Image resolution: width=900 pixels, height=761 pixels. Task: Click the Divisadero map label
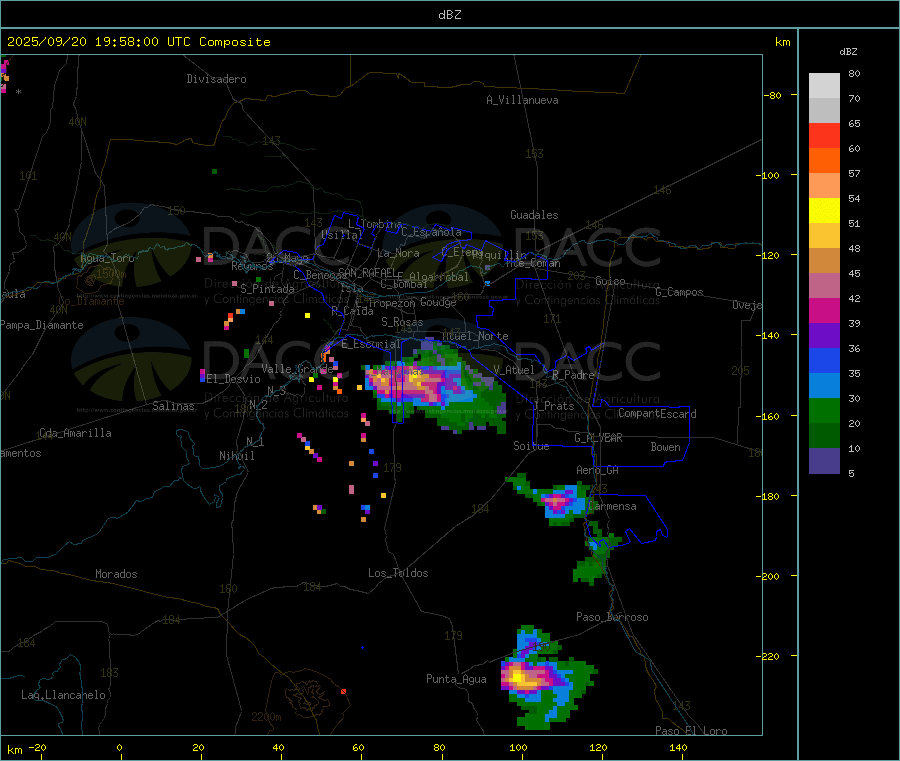216,79
